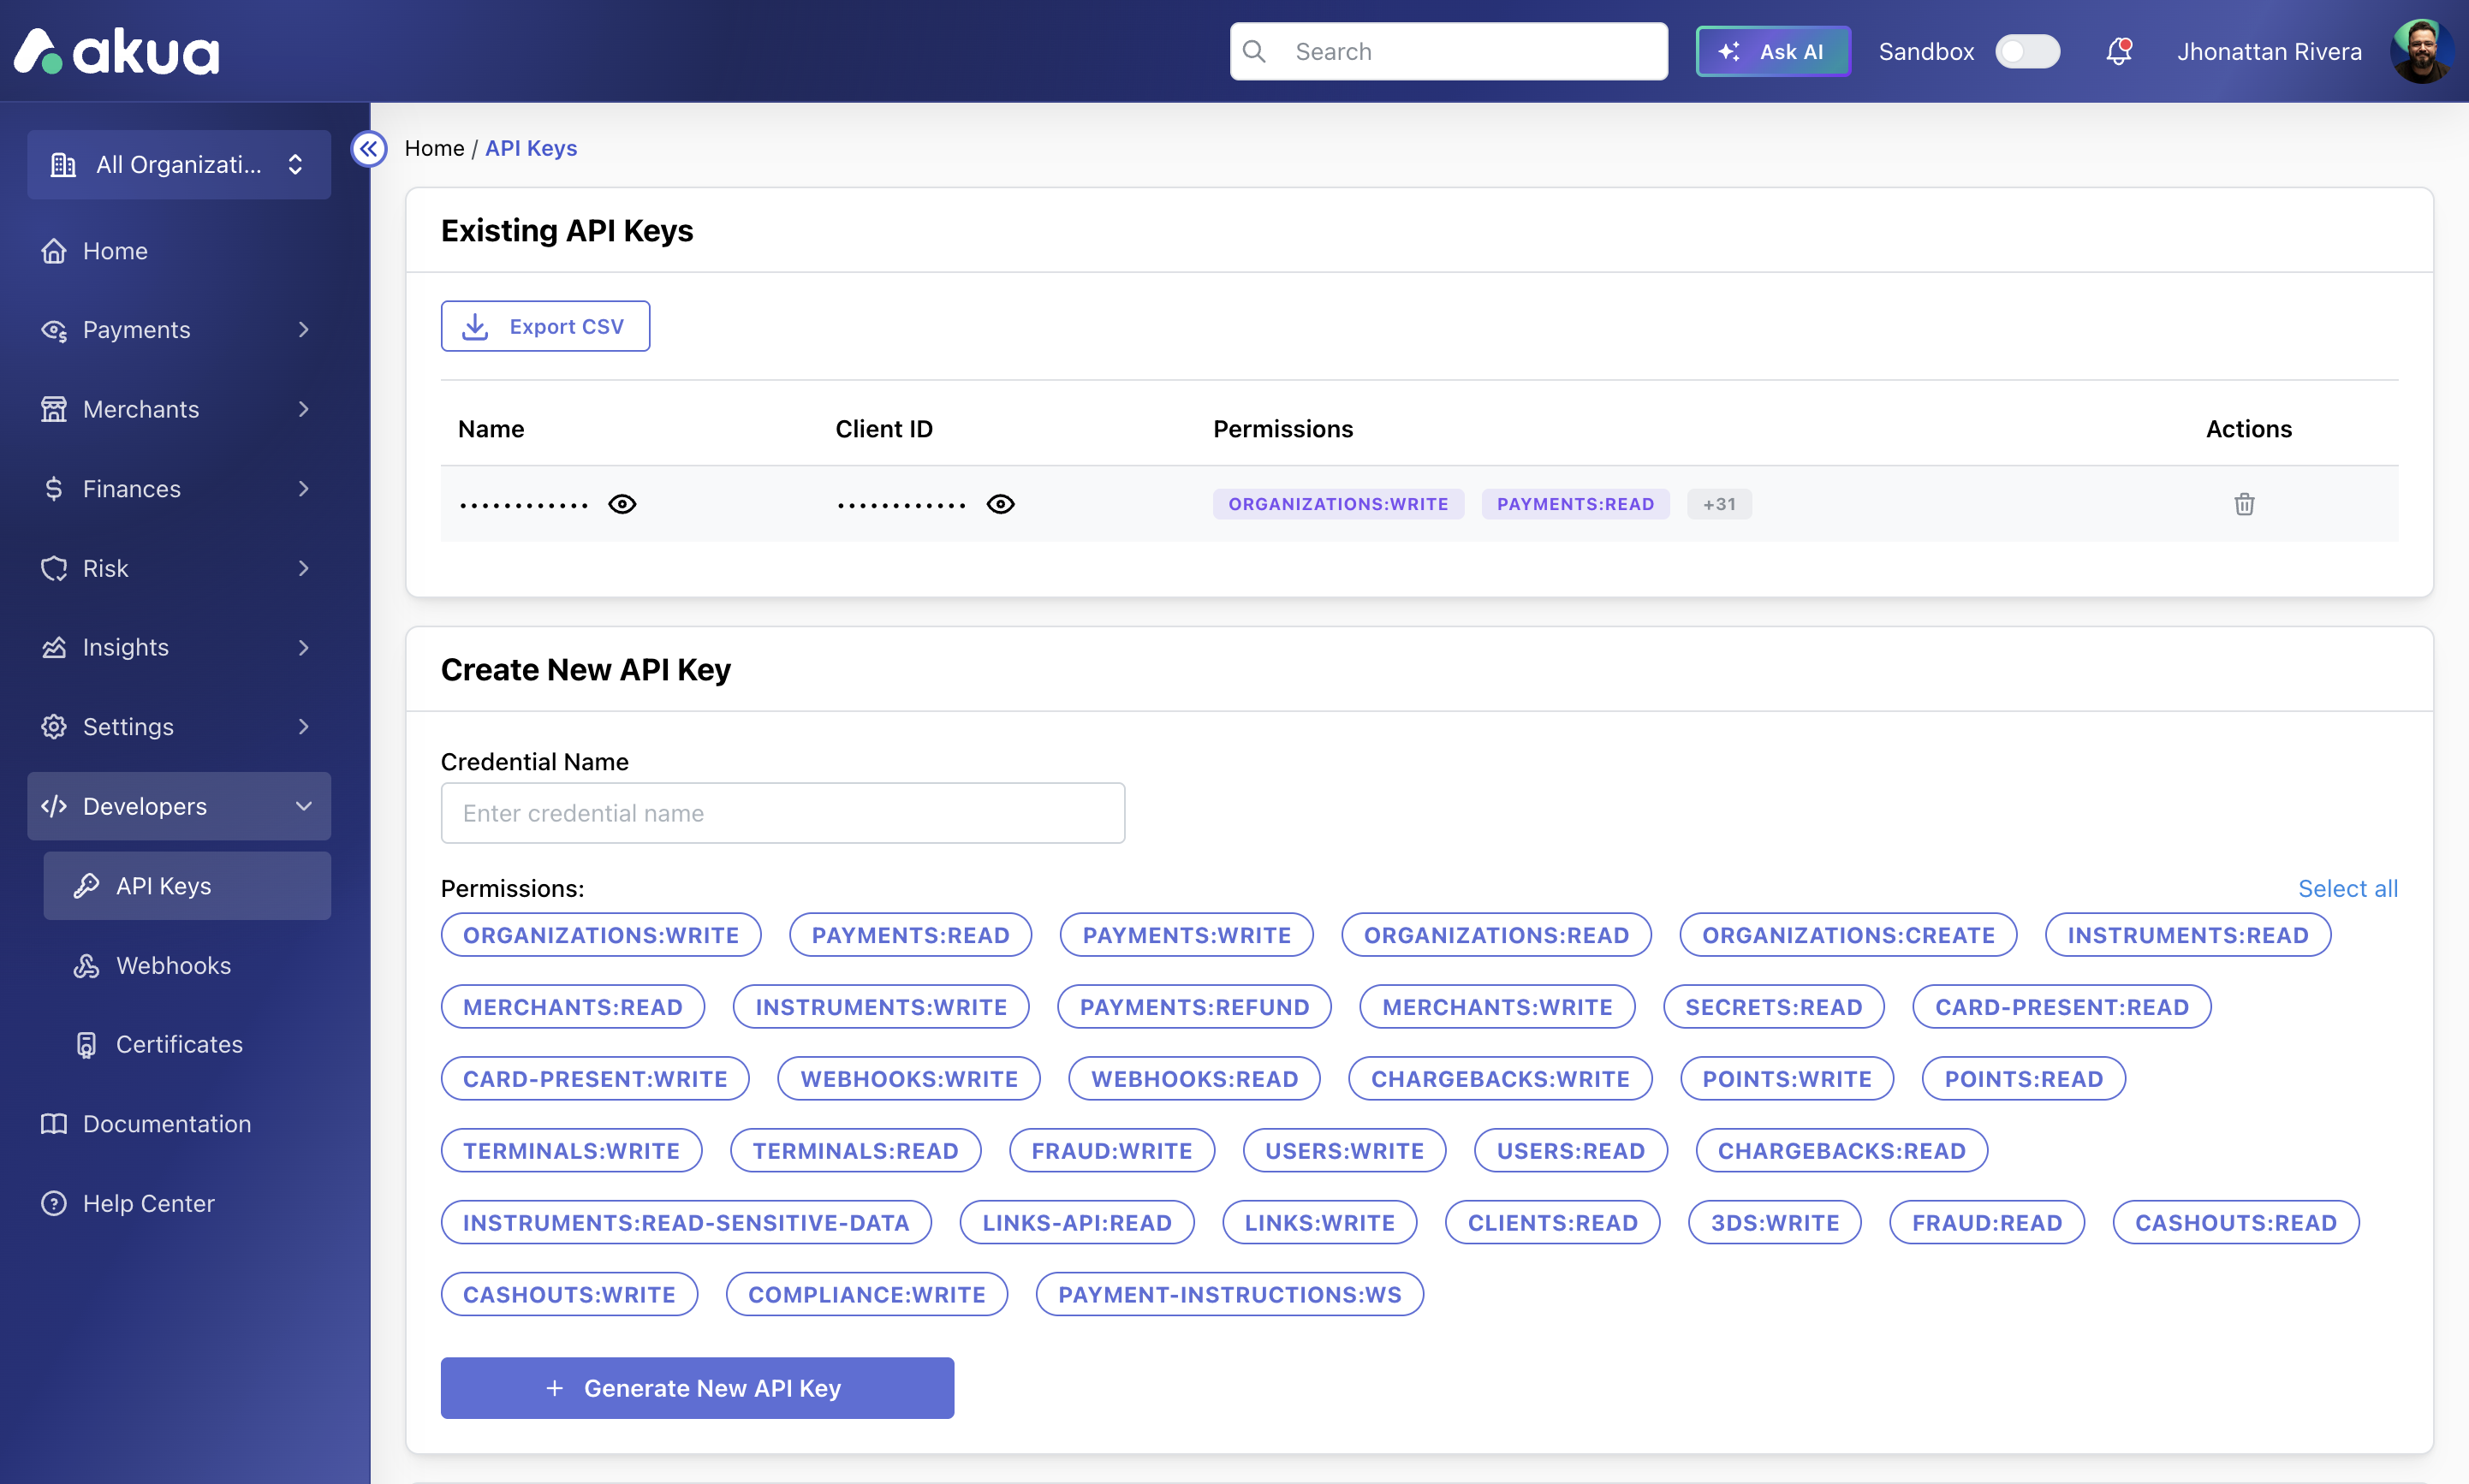The height and width of the screenshot is (1484, 2469).
Task: Click the akua logo
Action: pos(117,51)
